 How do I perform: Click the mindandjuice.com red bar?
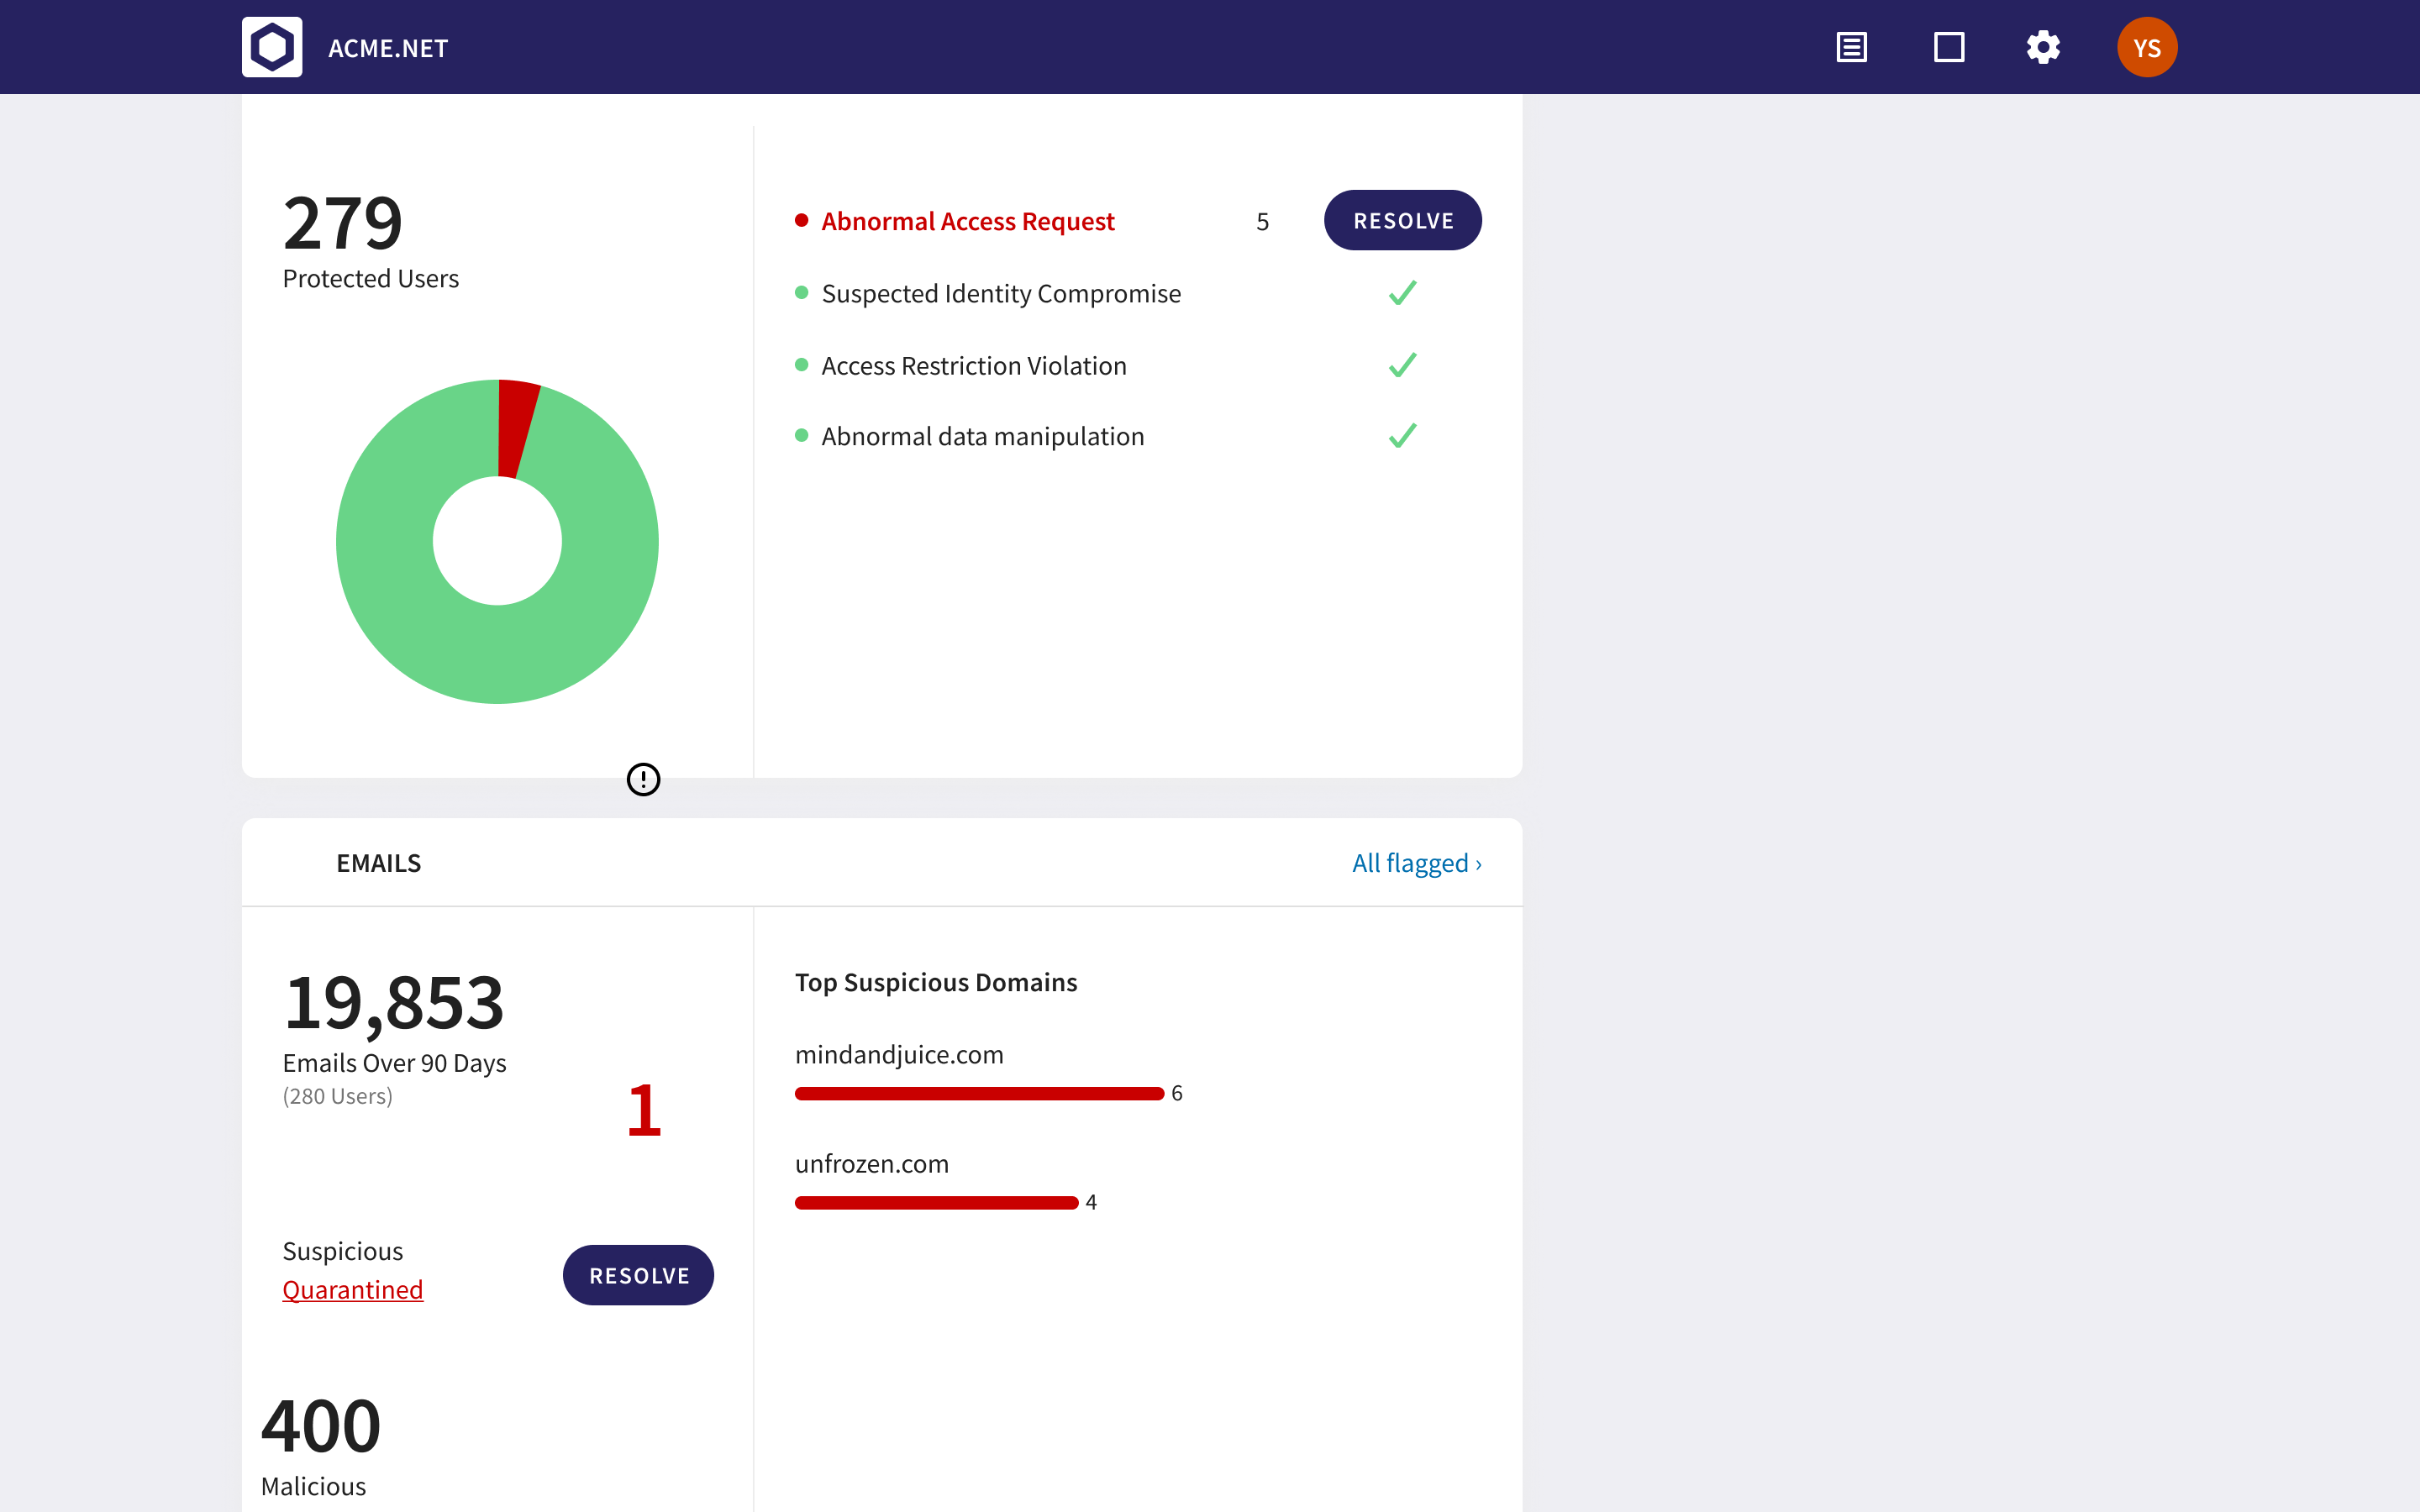[x=978, y=1093]
